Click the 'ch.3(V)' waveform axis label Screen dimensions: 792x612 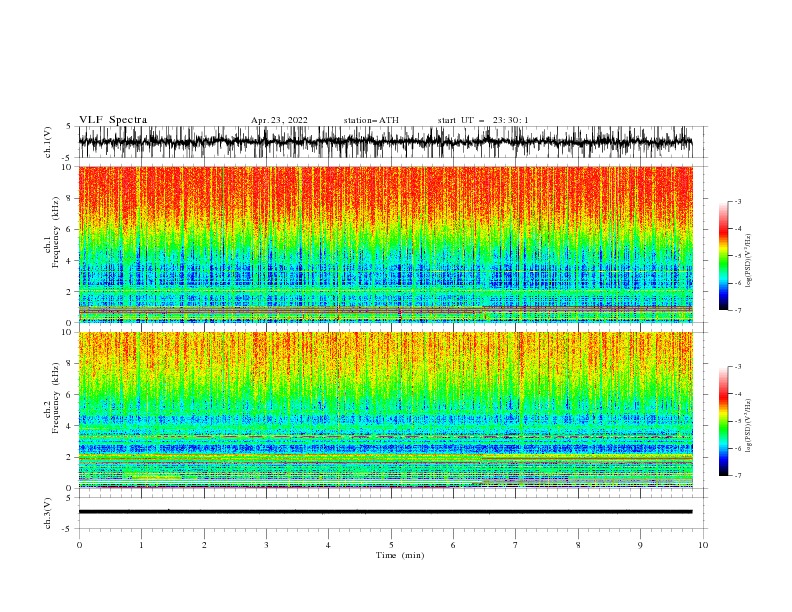pos(48,513)
